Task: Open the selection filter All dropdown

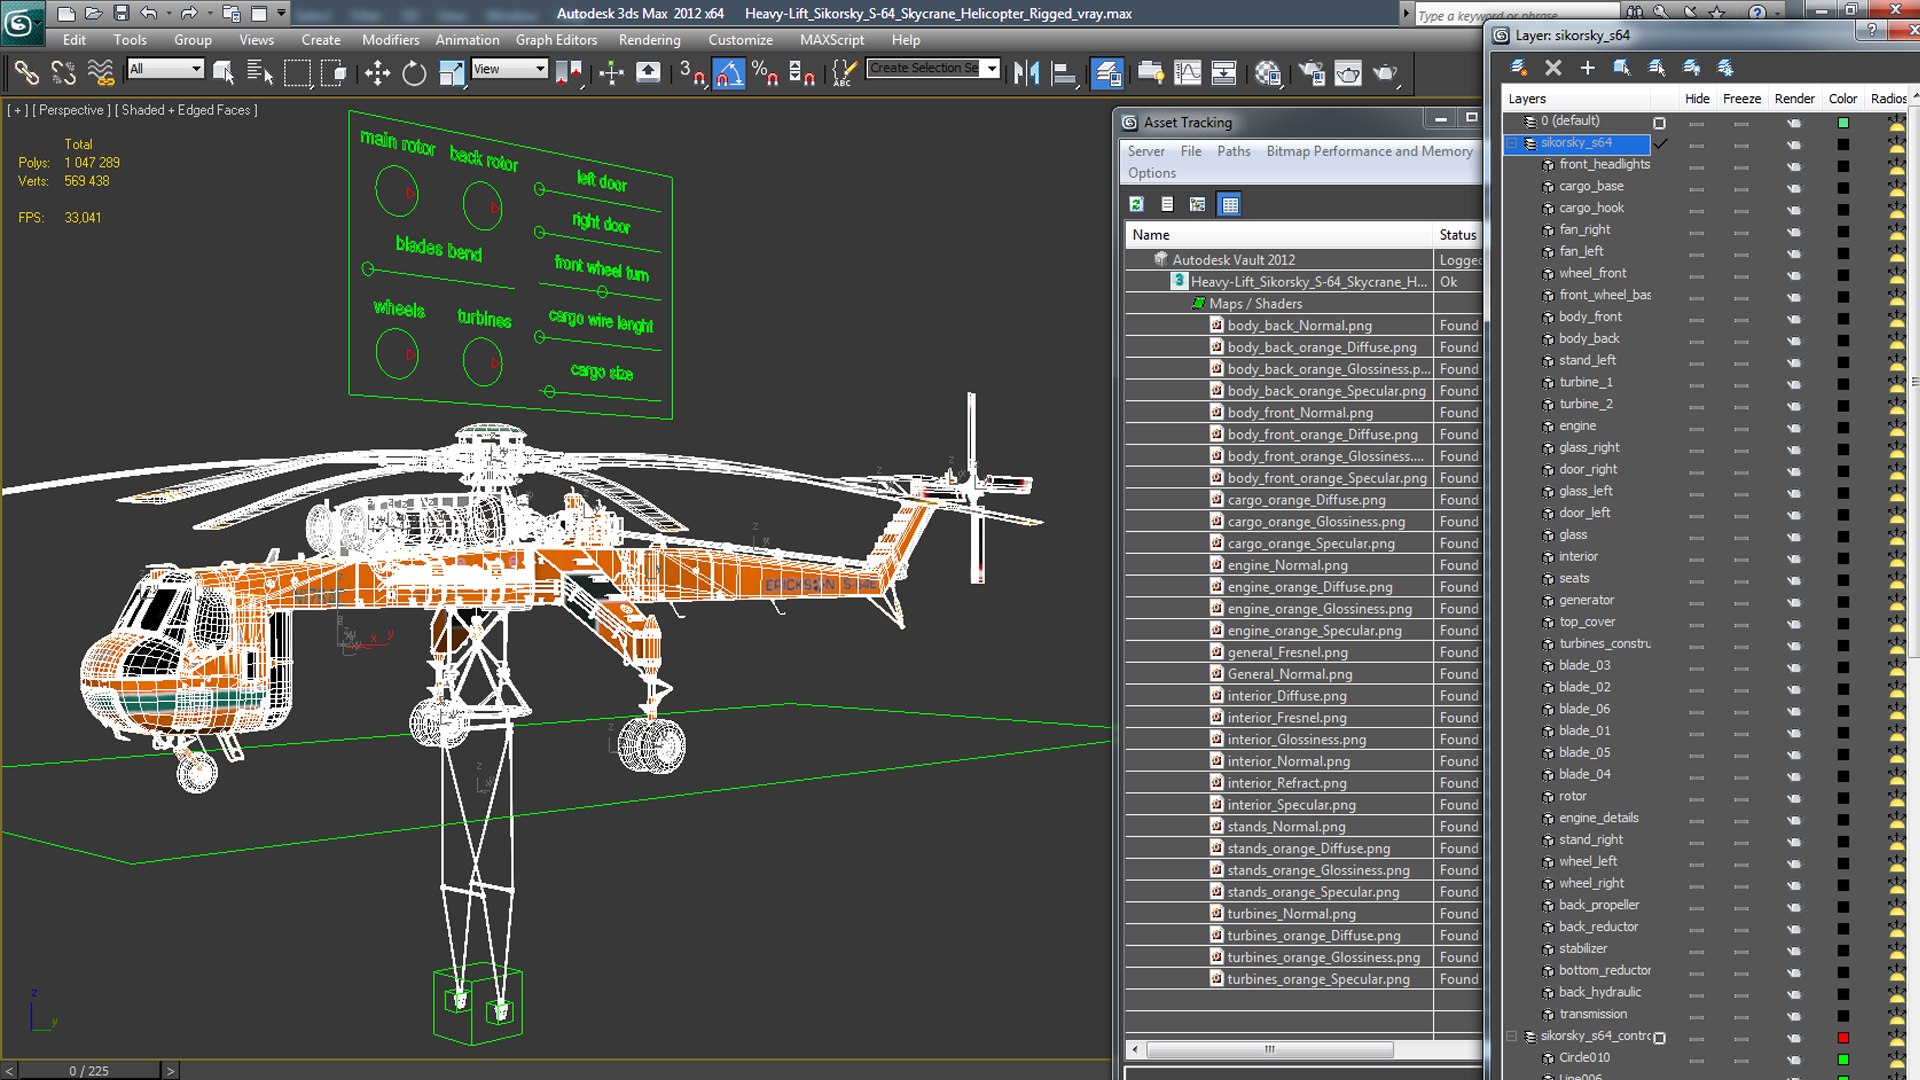Action: [x=165, y=68]
